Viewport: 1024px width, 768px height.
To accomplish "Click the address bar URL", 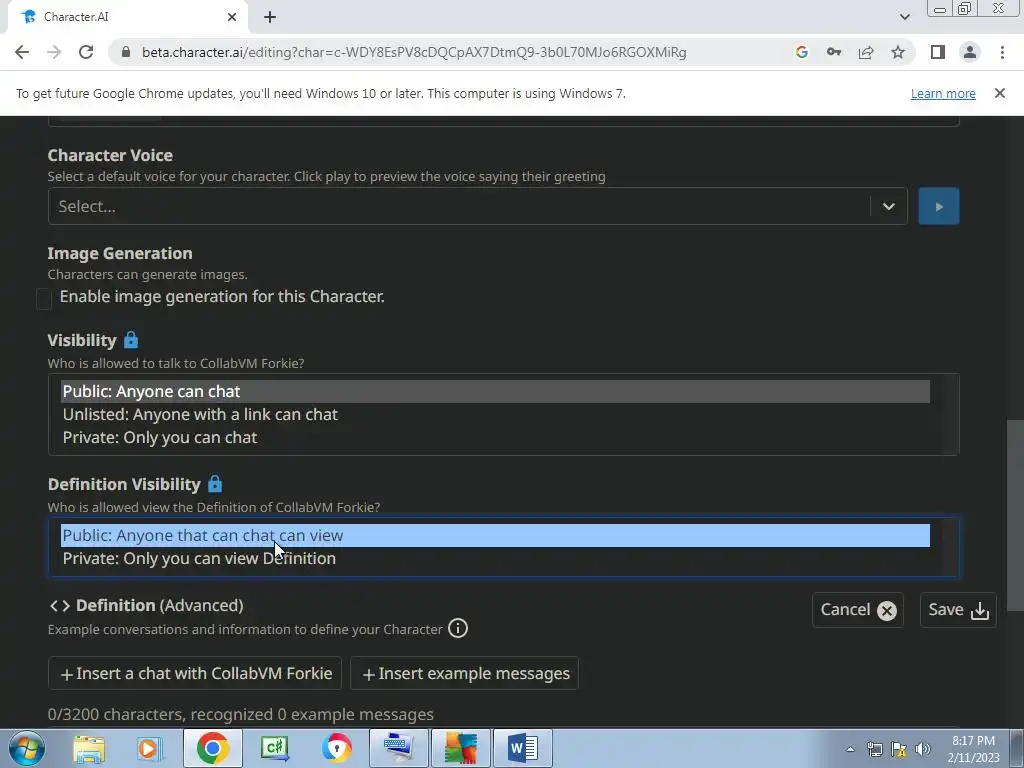I will tap(414, 52).
